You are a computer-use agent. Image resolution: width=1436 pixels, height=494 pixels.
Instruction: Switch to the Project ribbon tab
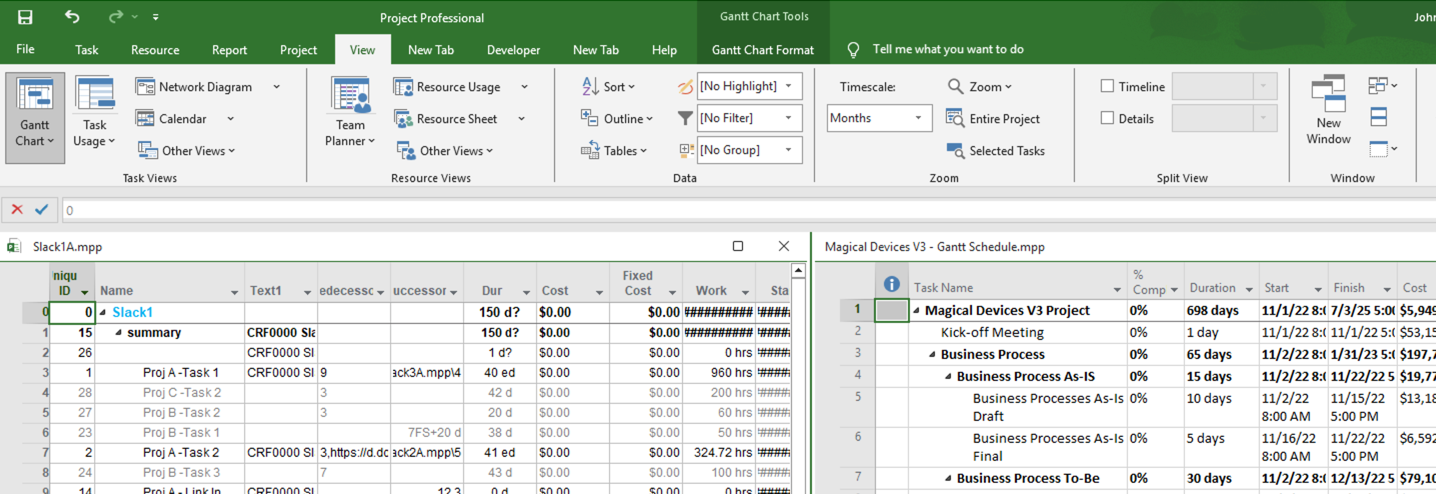[298, 49]
